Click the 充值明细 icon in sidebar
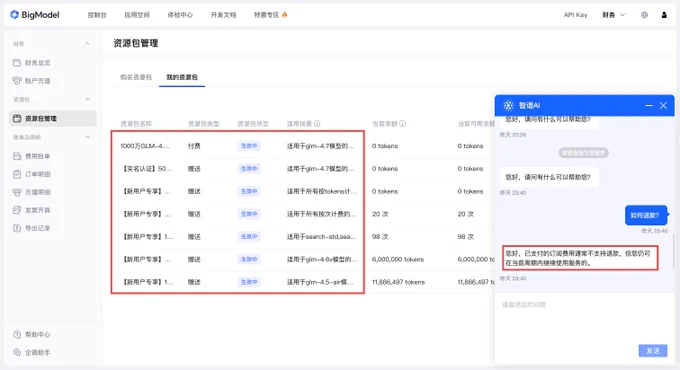Image resolution: width=680 pixels, height=370 pixels. [x=17, y=192]
